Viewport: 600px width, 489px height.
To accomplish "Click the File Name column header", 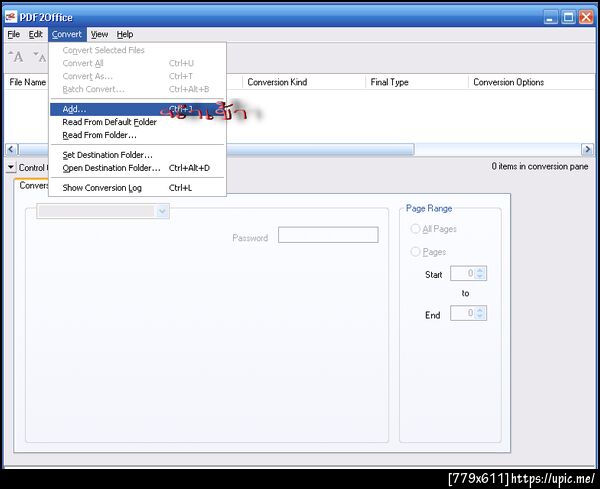I will 27,82.
